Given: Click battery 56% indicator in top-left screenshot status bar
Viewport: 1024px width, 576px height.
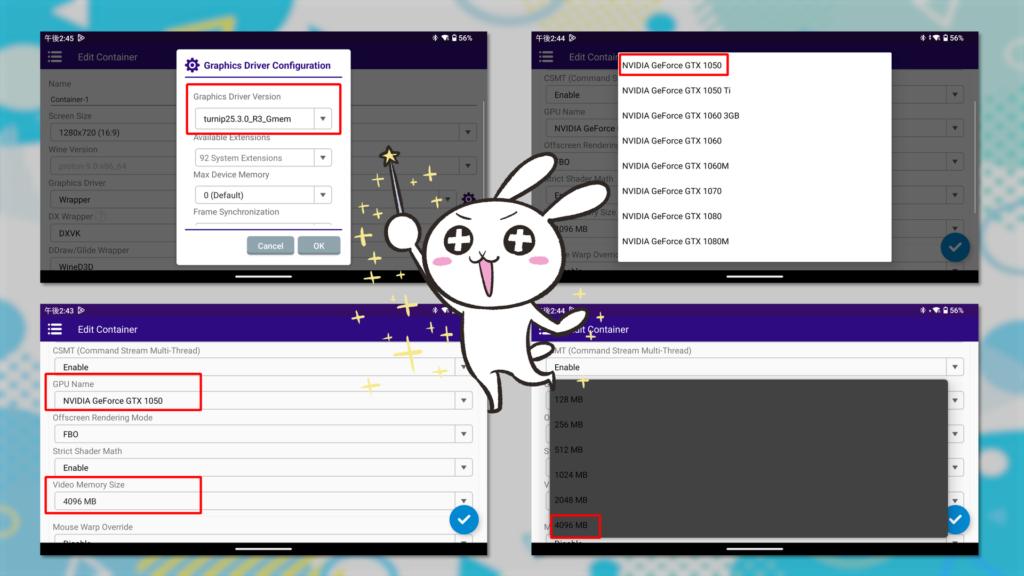Looking at the screenshot, I should (x=462, y=38).
